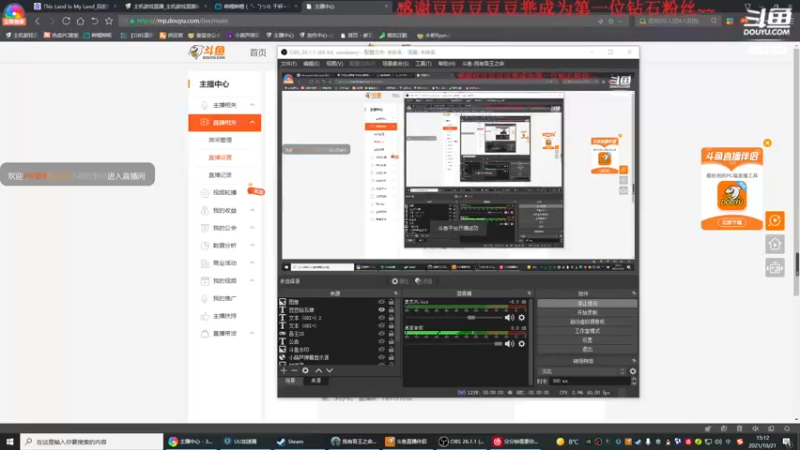
Task: Expand the 主播相关 sidebar section
Action: pos(252,105)
